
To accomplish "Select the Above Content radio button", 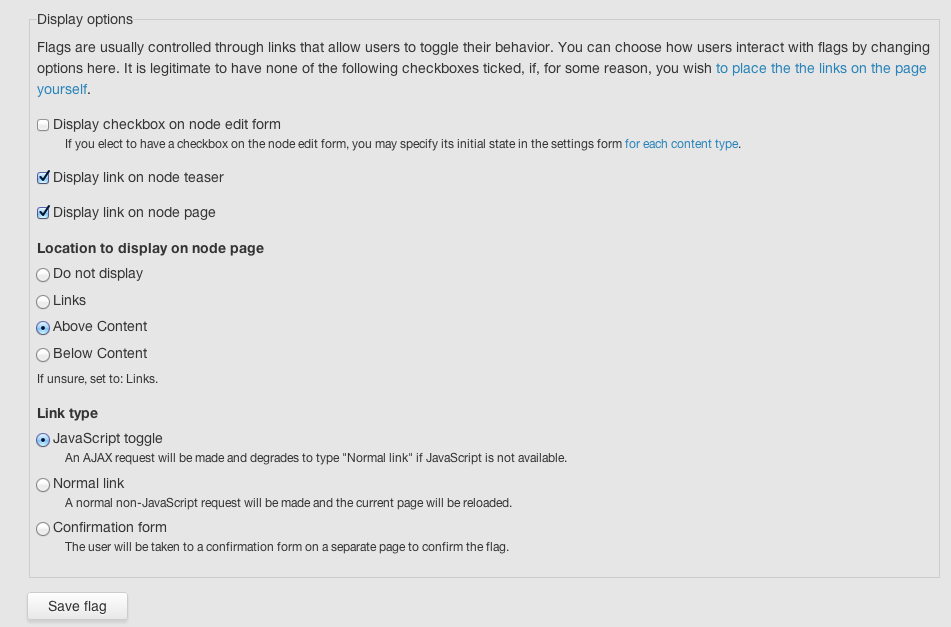I will pos(43,327).
